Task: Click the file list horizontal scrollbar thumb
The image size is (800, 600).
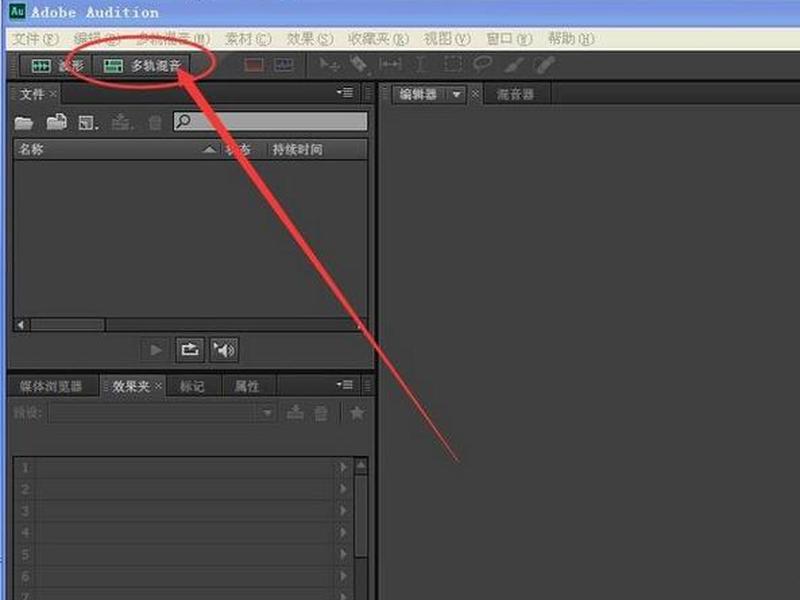Action: click(67, 325)
